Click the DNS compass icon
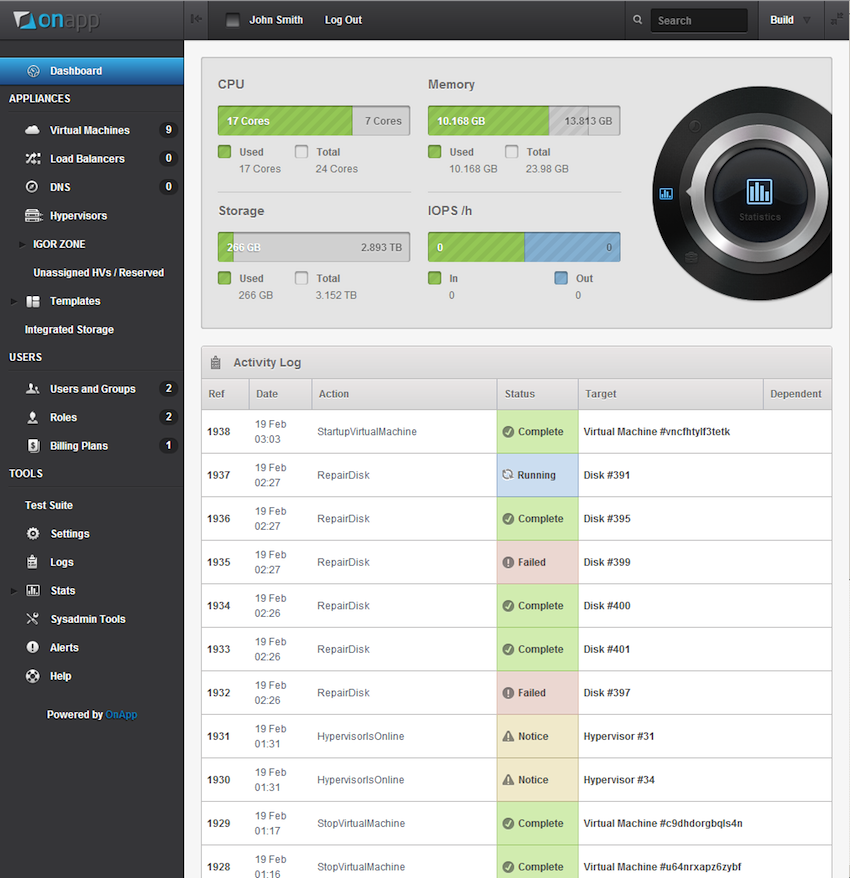Viewport: 850px width, 878px height. pyautogui.click(x=32, y=186)
